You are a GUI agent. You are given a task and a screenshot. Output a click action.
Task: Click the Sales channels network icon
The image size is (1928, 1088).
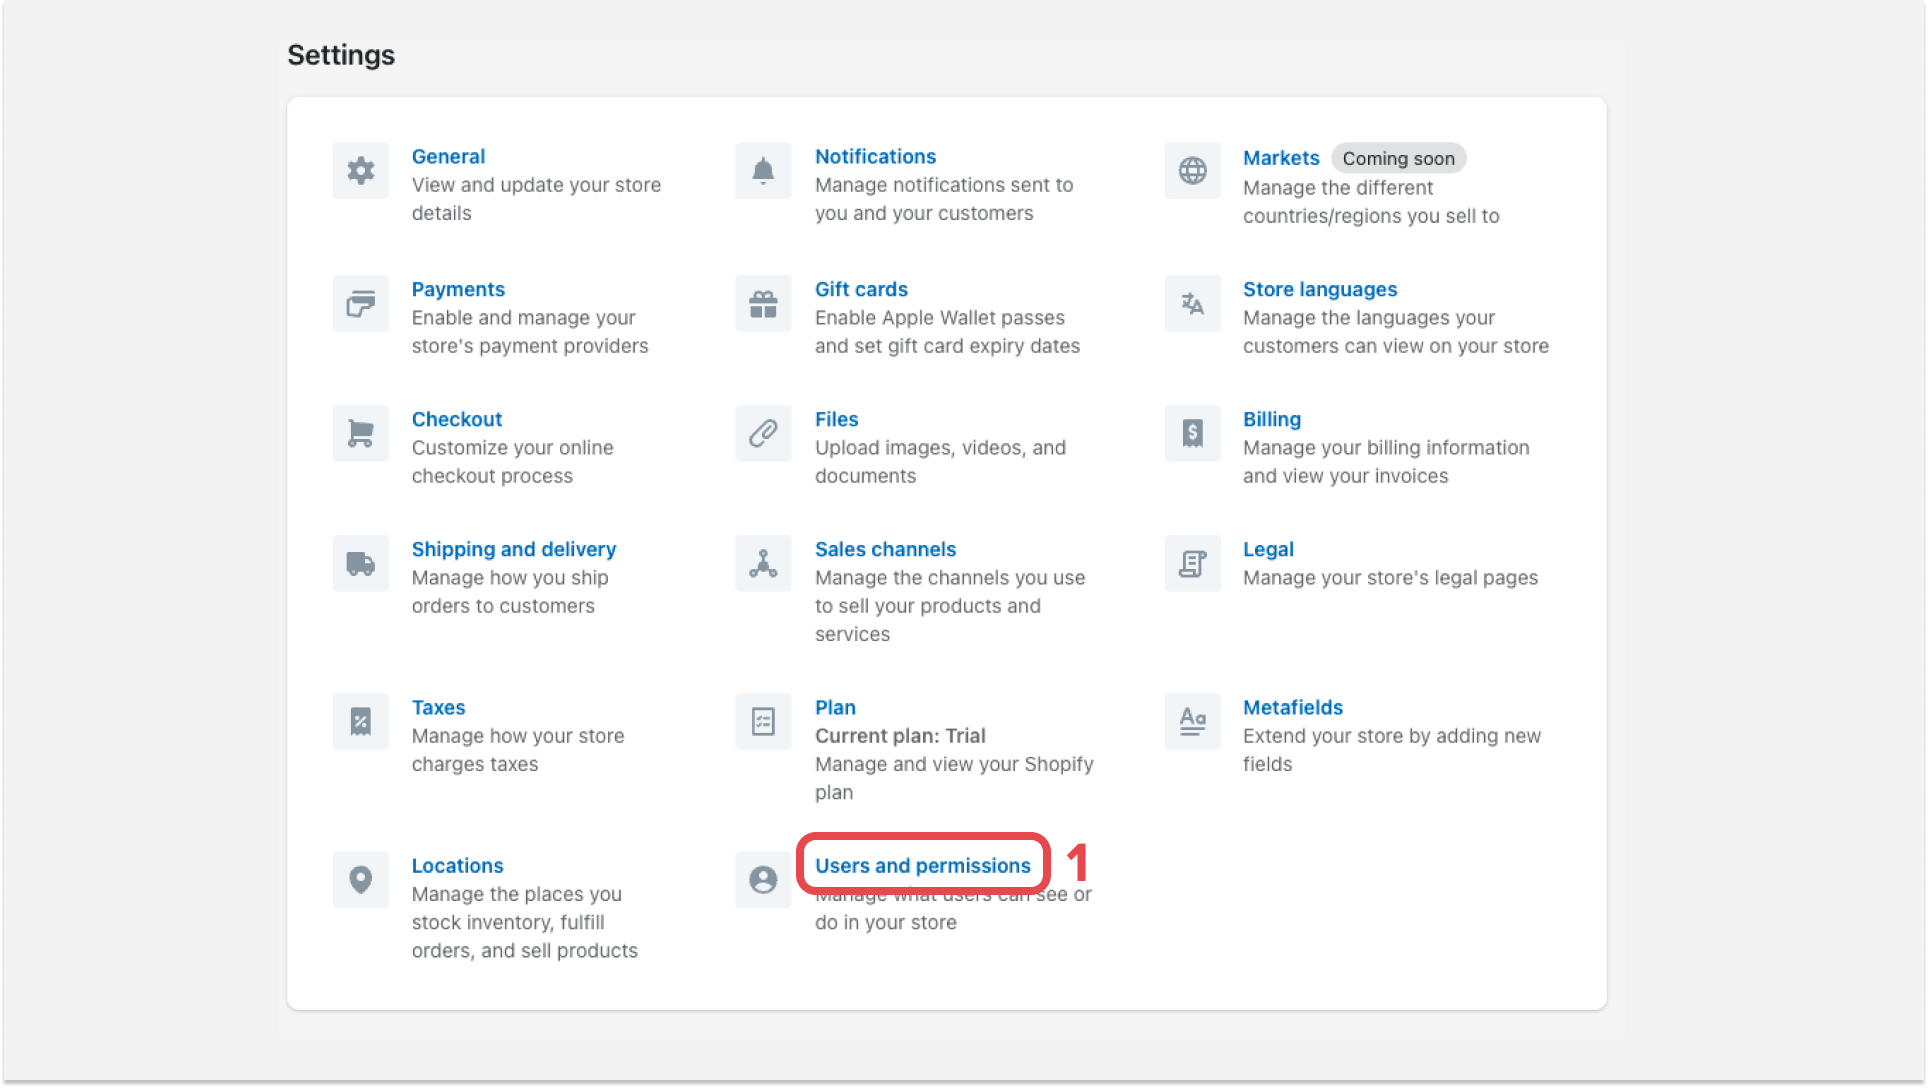point(763,563)
